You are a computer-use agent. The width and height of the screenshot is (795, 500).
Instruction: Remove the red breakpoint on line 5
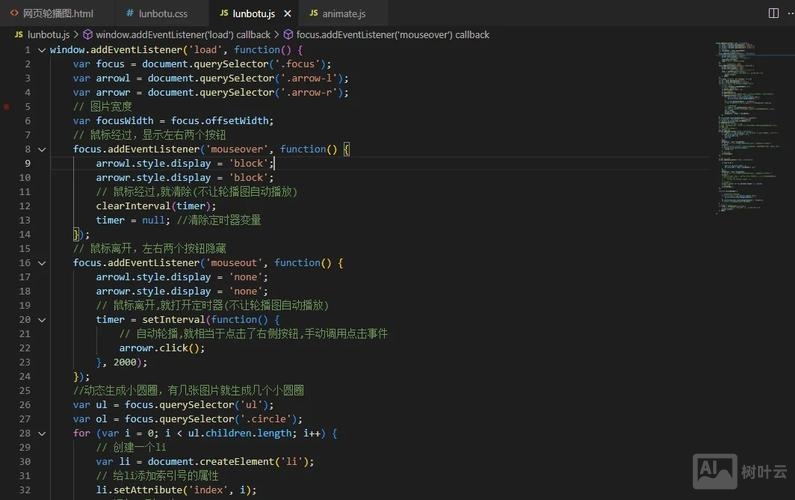[x=7, y=106]
